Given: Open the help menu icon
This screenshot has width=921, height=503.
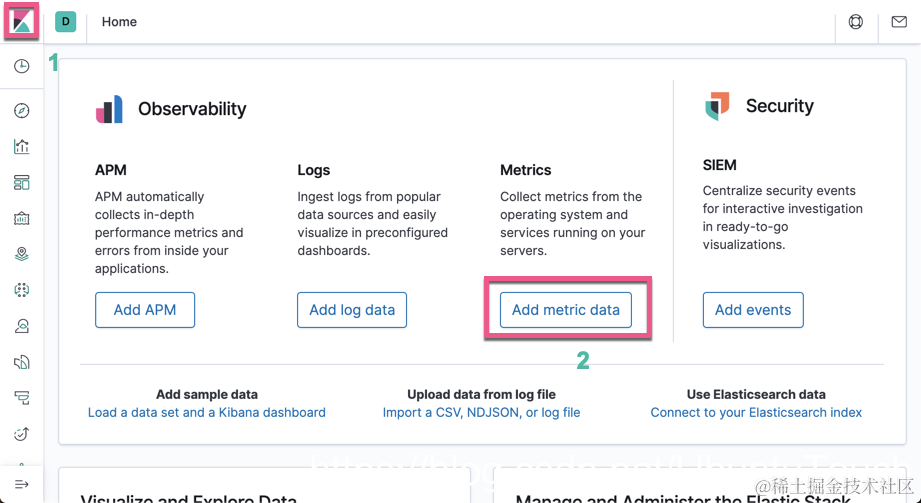Looking at the screenshot, I should click(x=856, y=22).
